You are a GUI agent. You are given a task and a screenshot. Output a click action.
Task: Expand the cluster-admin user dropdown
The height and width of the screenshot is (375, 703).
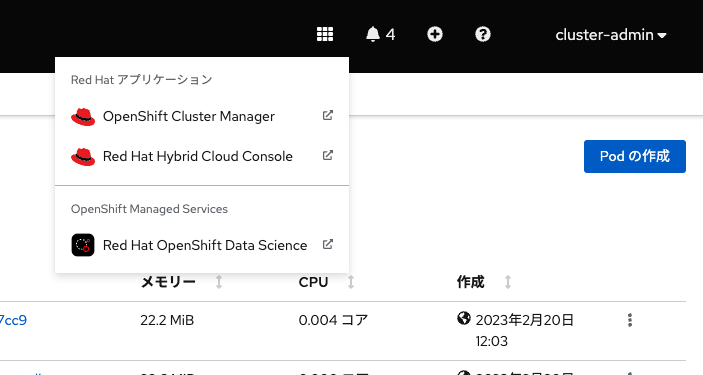tap(611, 35)
